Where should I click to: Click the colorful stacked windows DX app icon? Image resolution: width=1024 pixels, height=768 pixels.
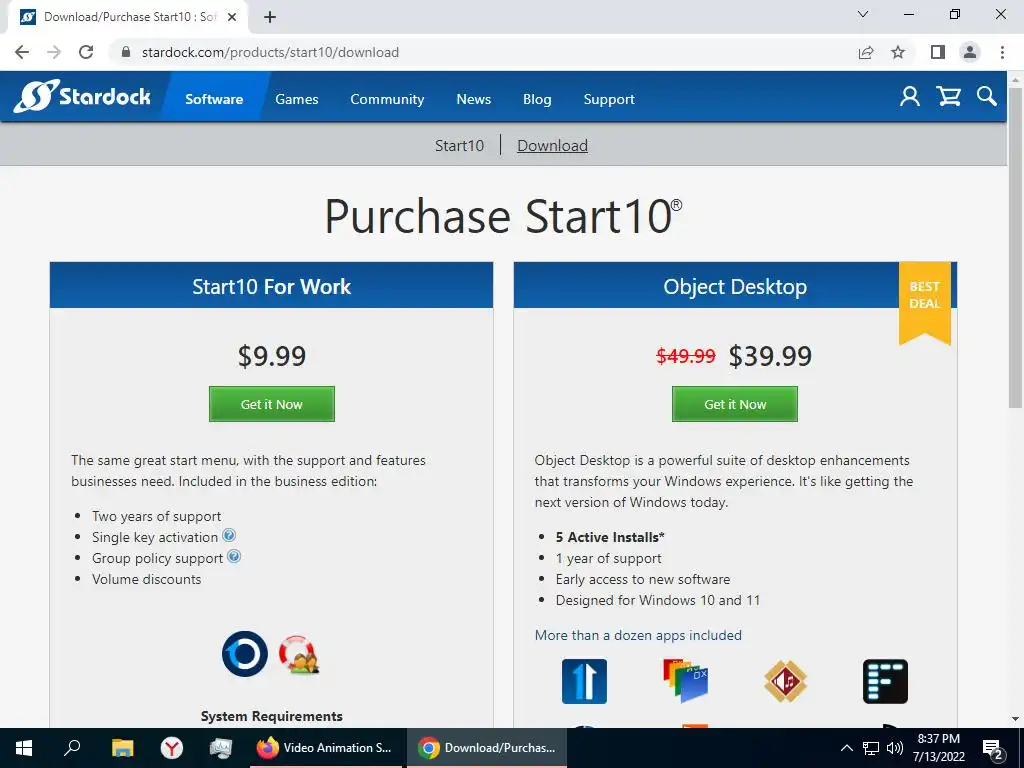tap(685, 680)
